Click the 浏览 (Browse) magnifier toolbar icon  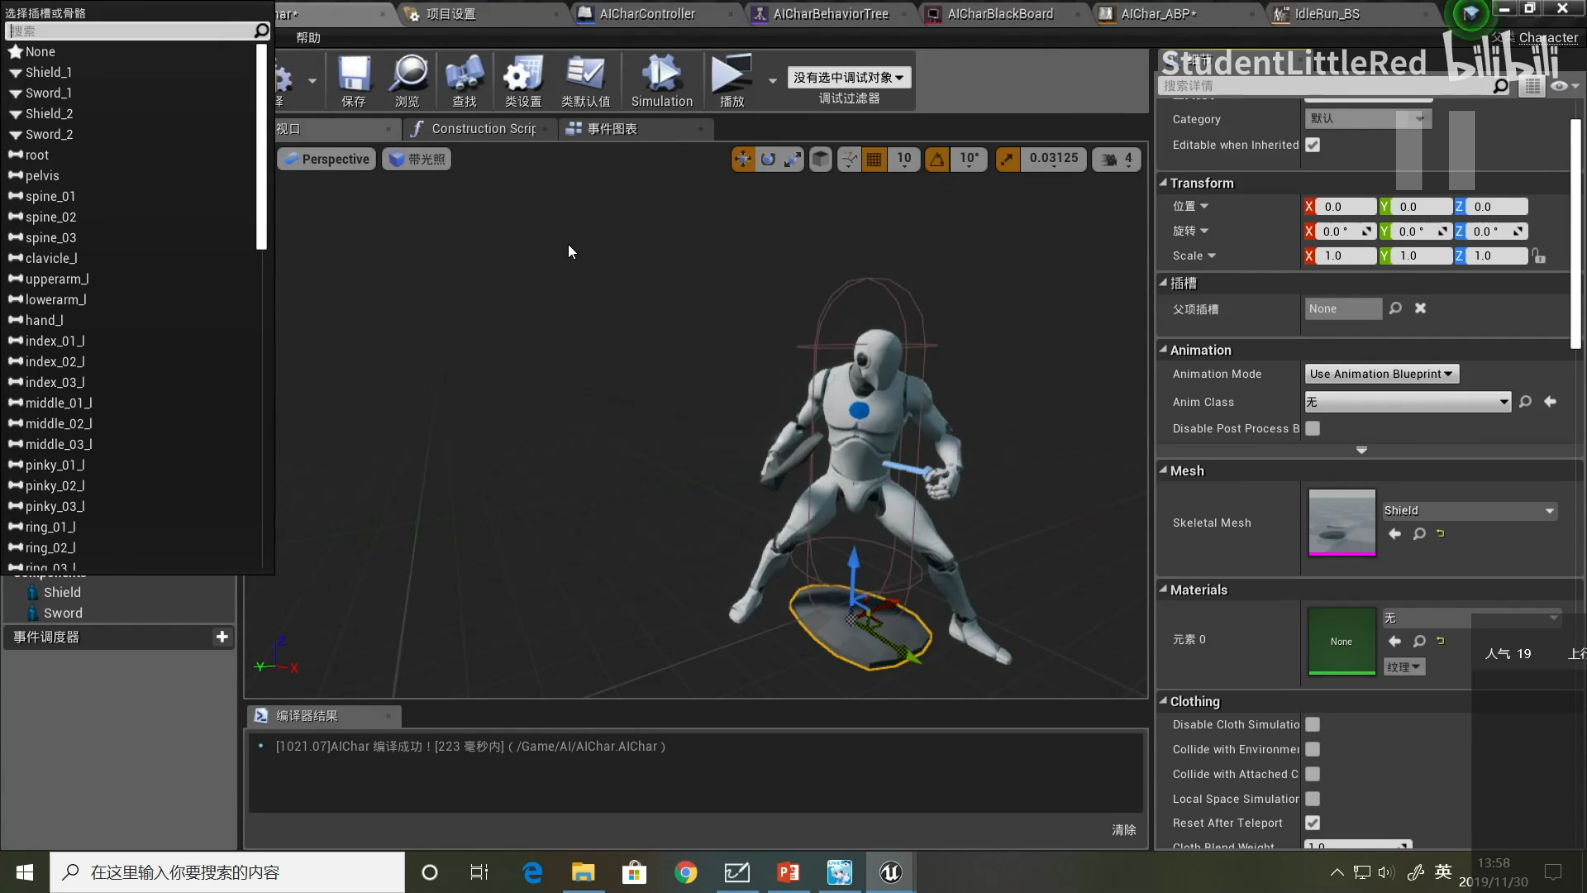(x=408, y=81)
